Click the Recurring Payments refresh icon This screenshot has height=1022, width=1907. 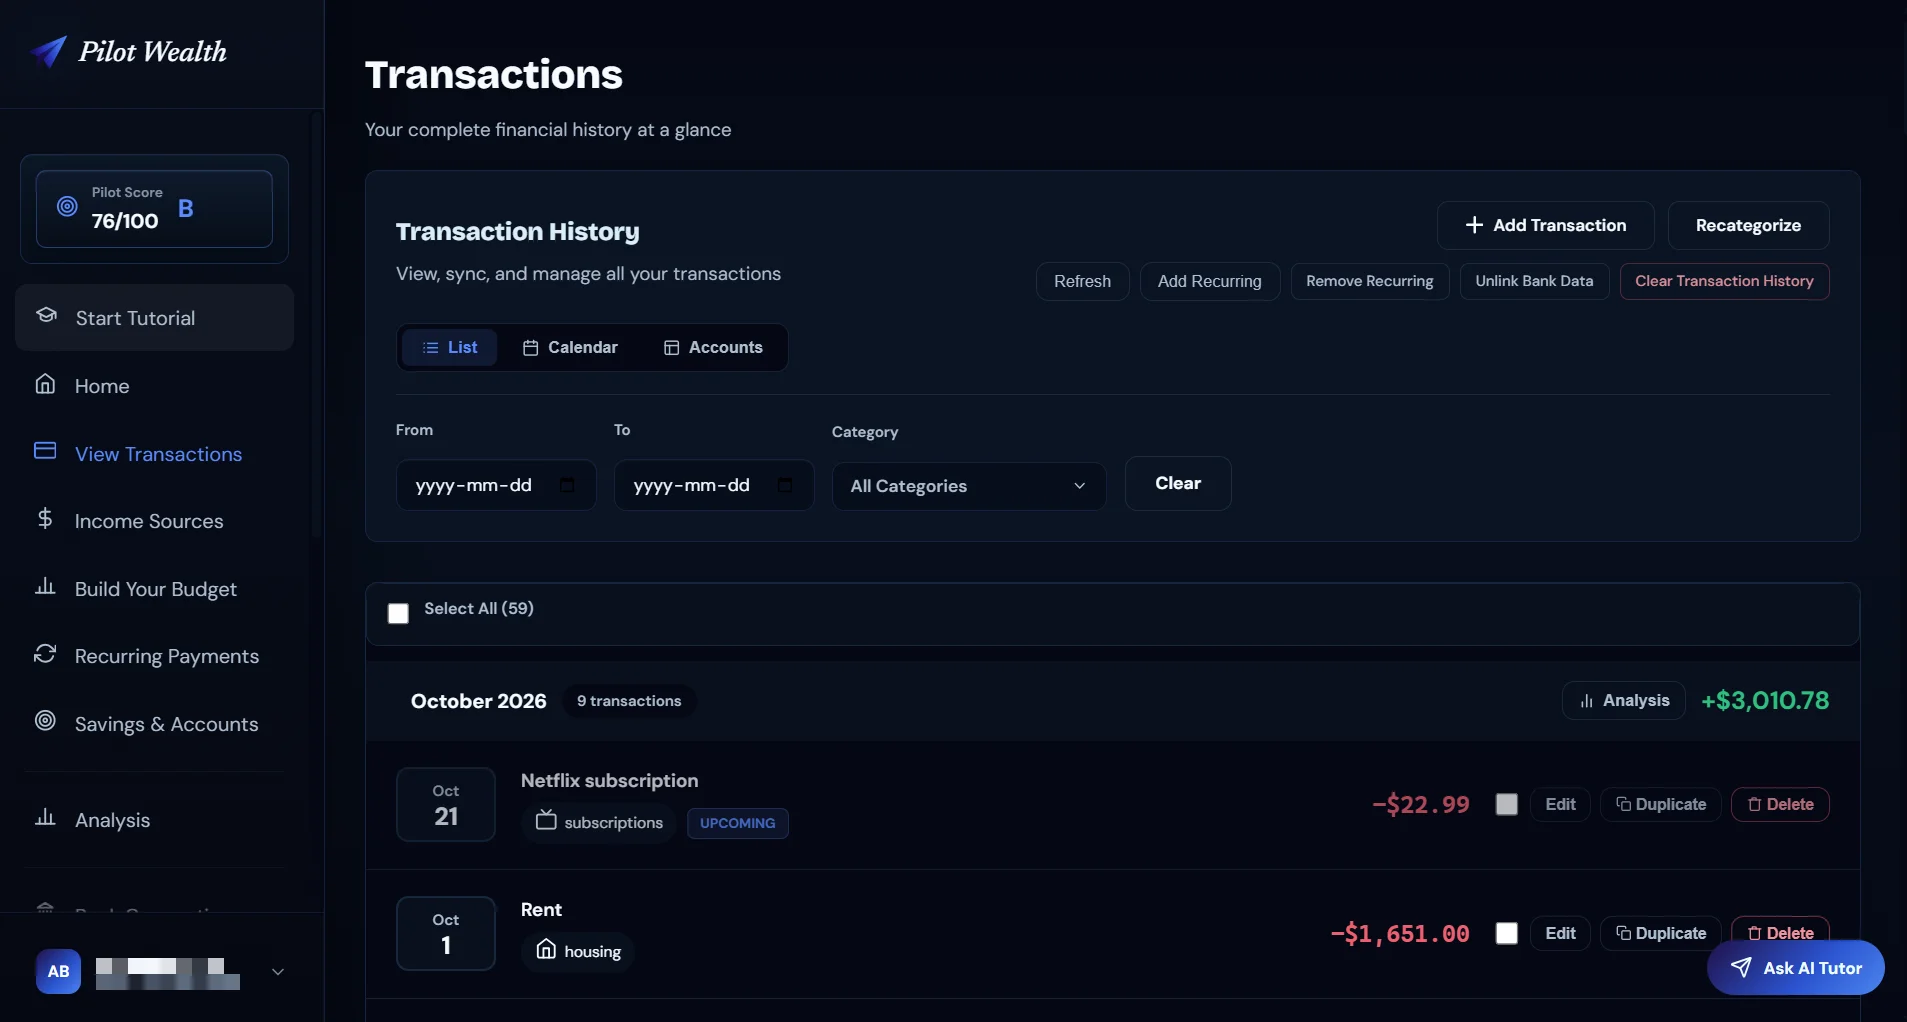pyautogui.click(x=45, y=654)
